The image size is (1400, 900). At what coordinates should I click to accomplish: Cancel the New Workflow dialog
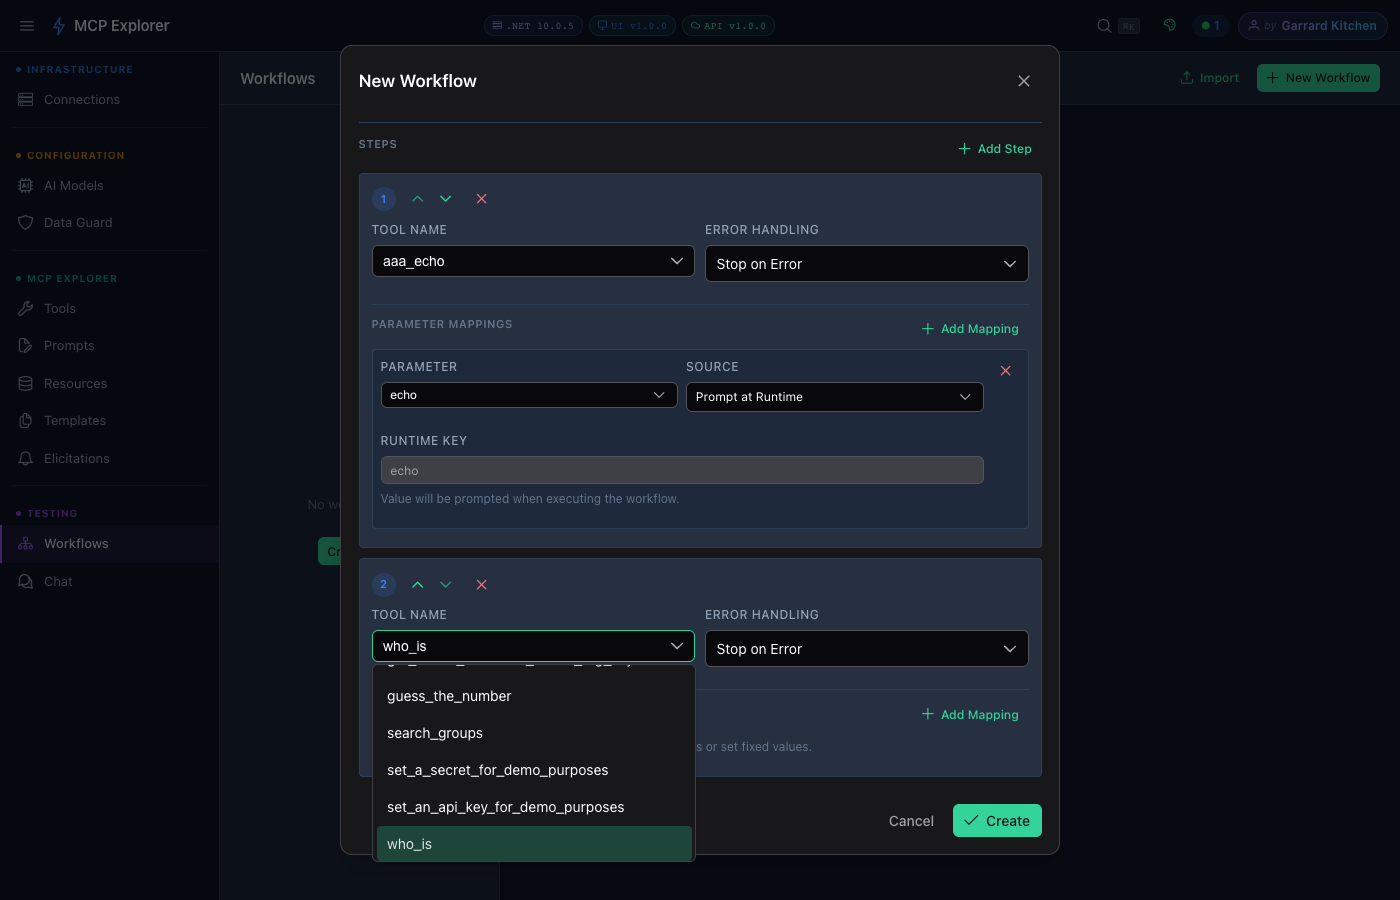[x=910, y=820]
